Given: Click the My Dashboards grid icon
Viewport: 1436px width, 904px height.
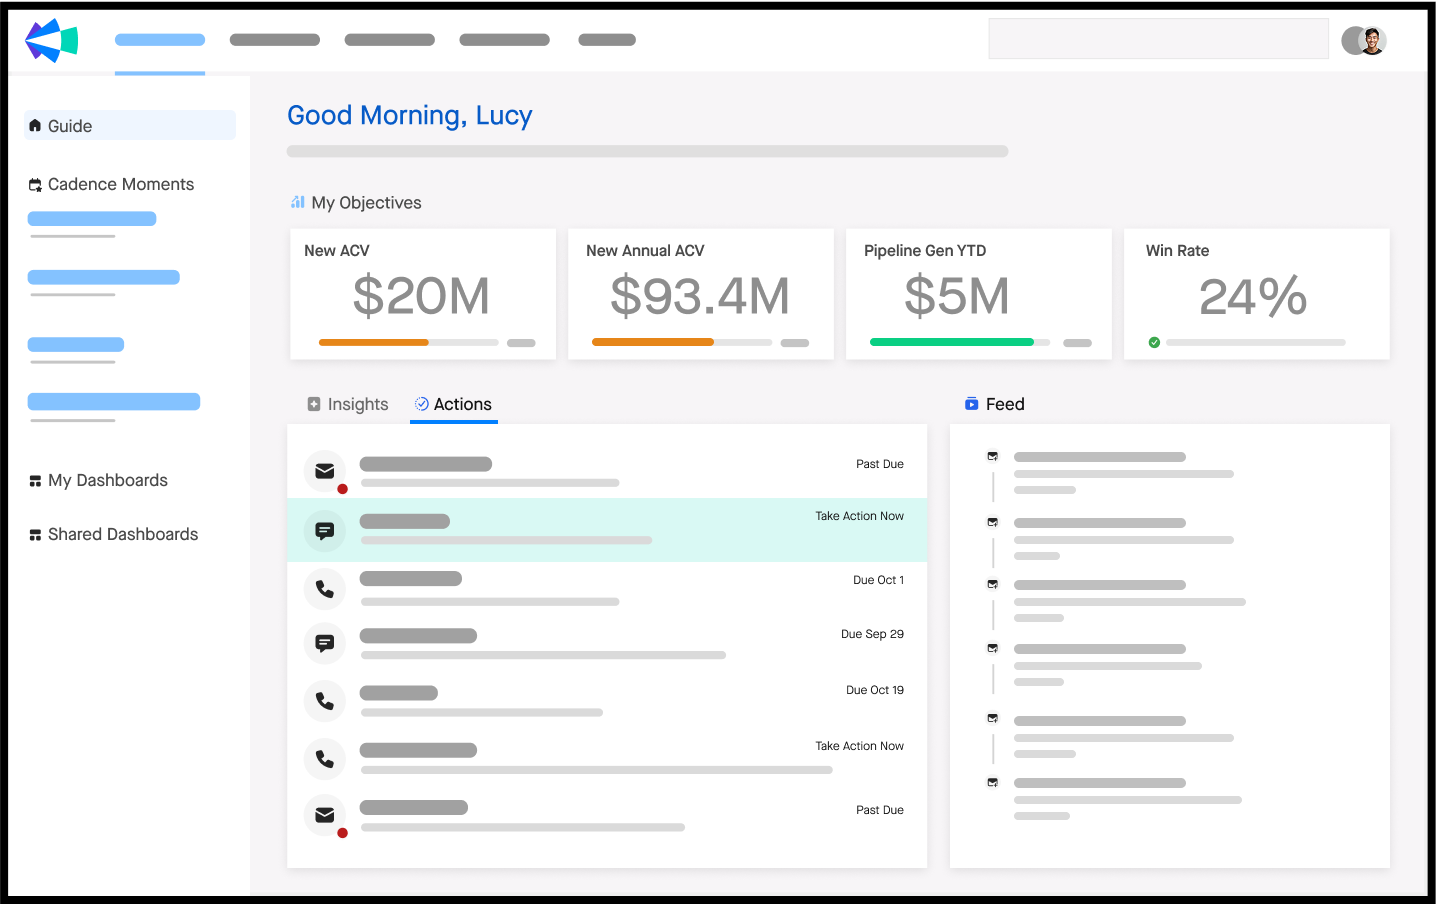Looking at the screenshot, I should point(36,481).
